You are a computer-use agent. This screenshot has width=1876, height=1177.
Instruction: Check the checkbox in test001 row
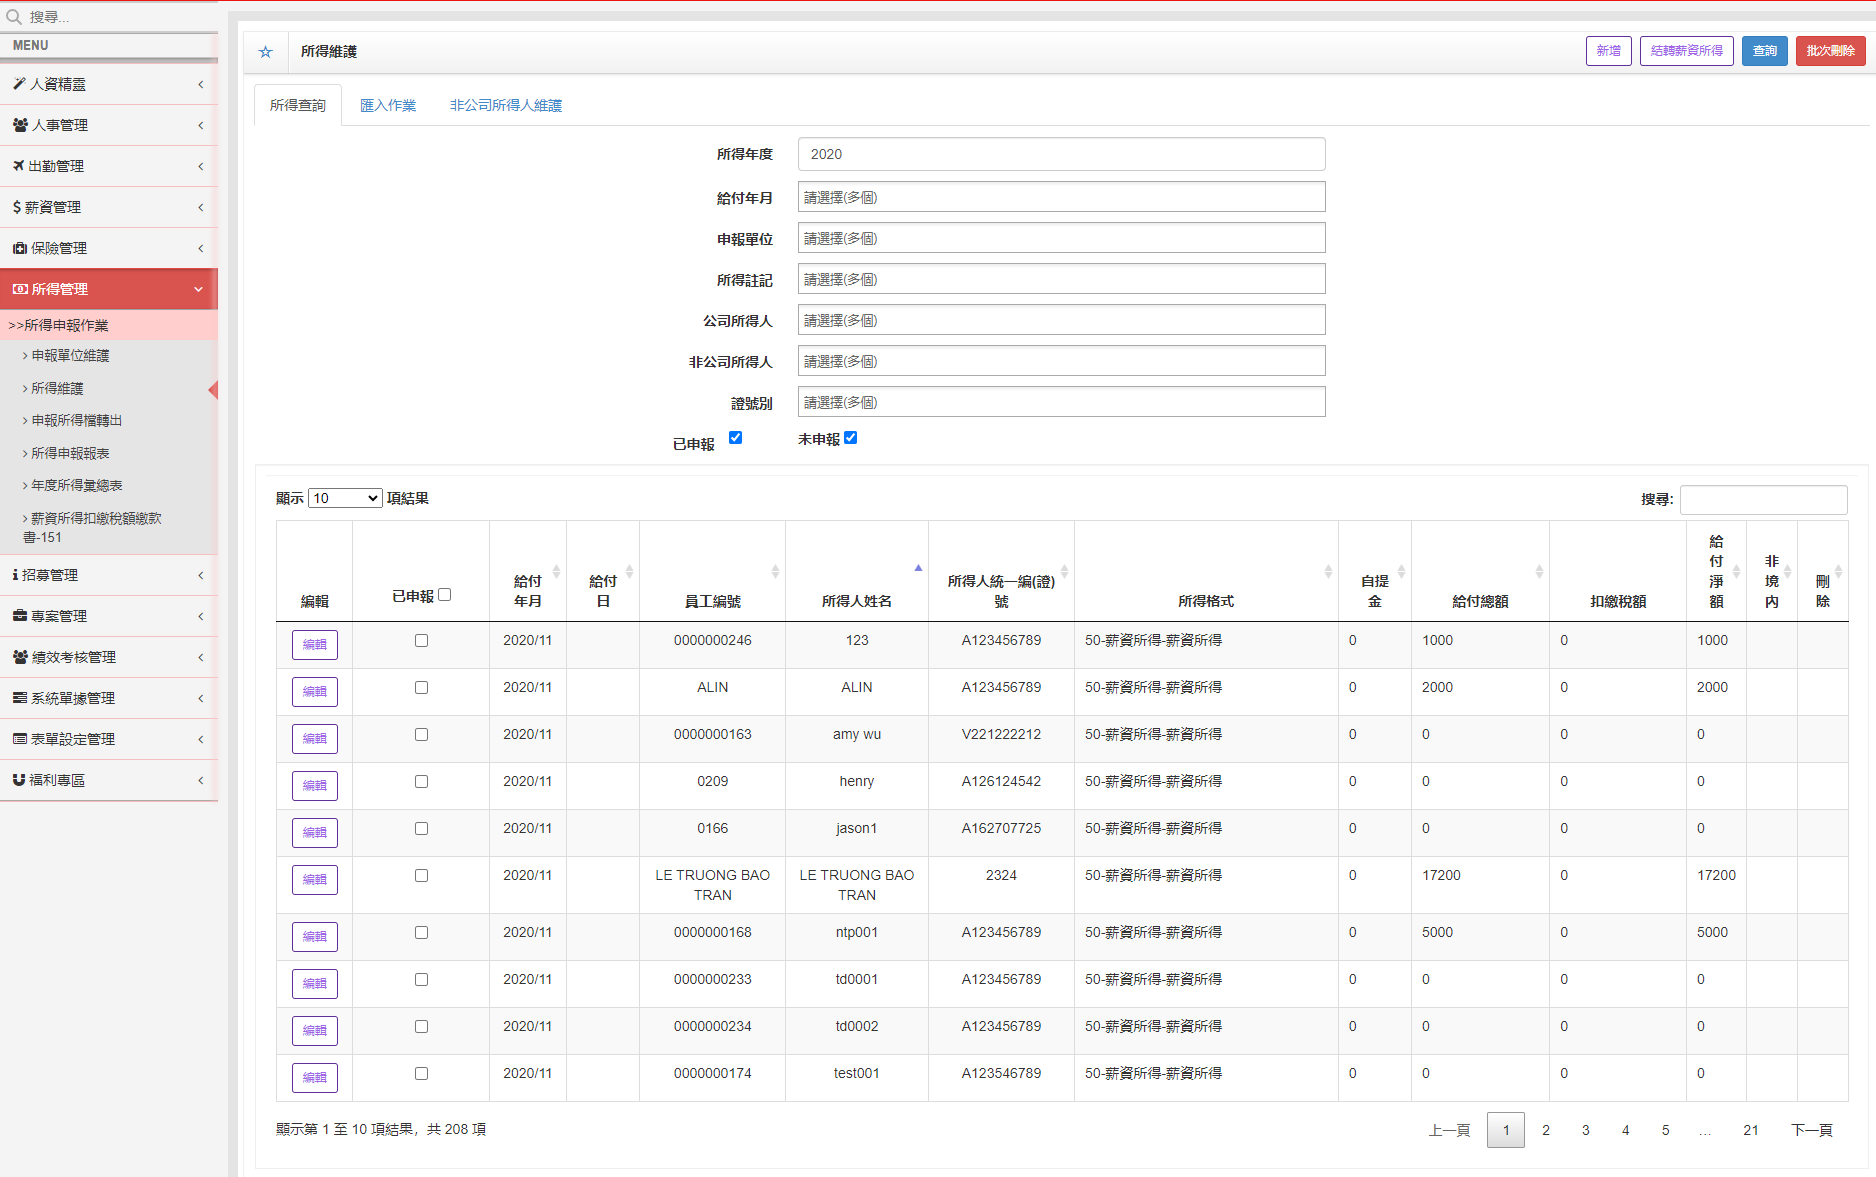(421, 1074)
